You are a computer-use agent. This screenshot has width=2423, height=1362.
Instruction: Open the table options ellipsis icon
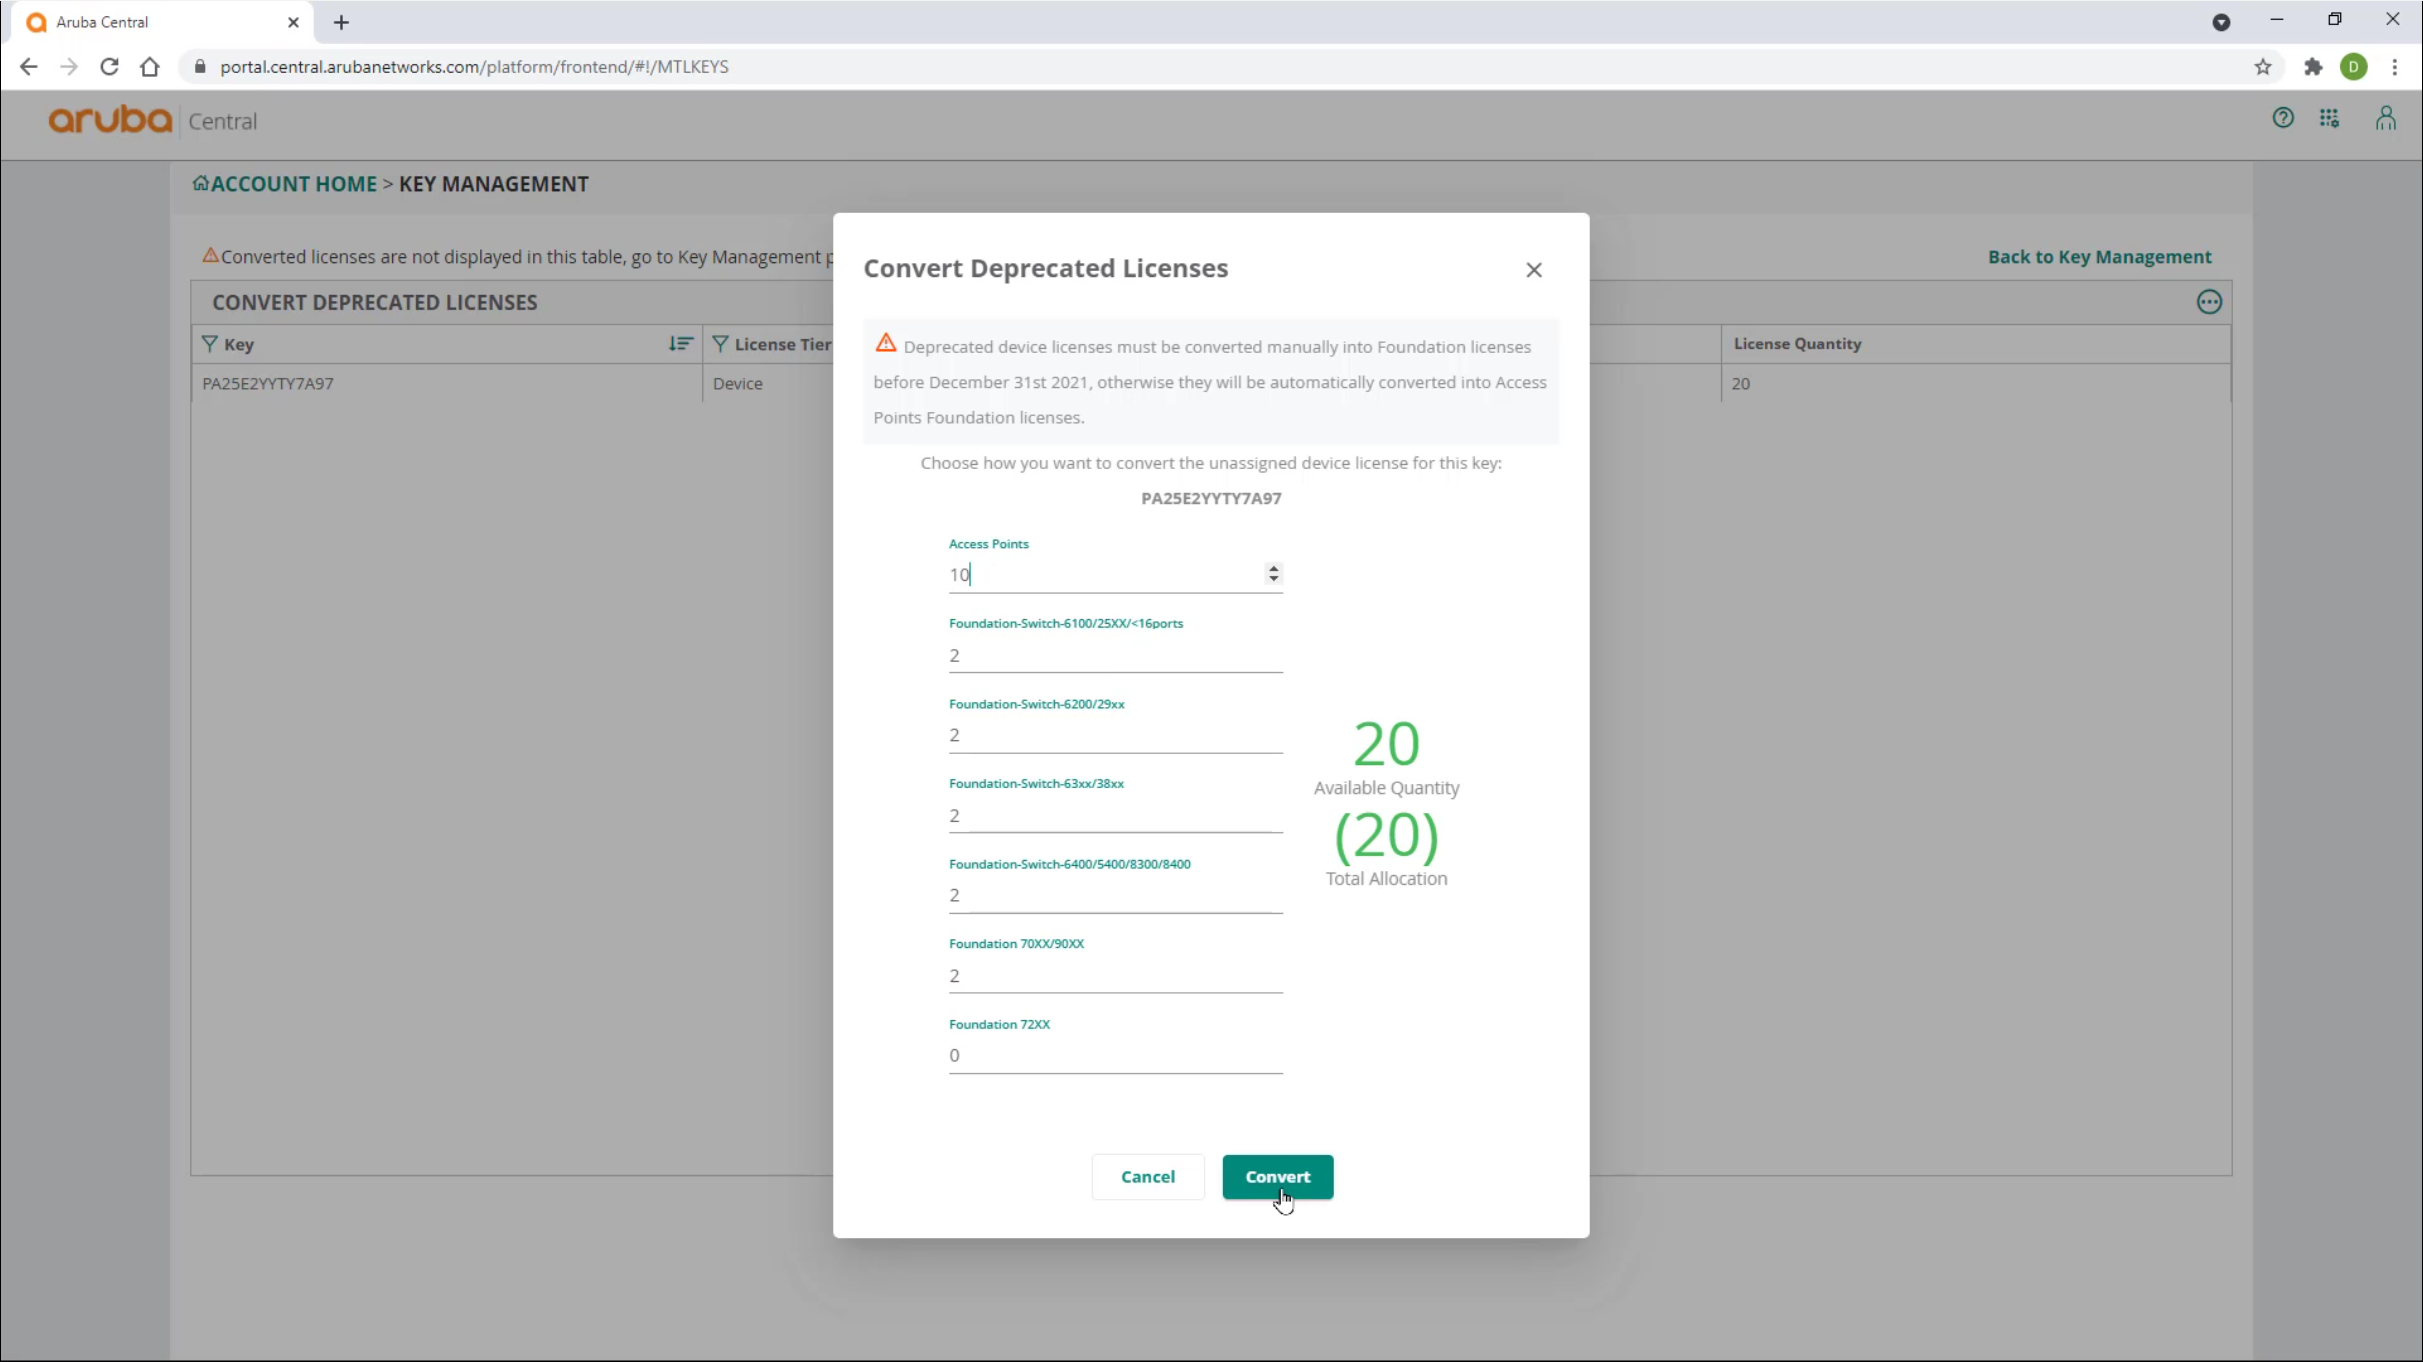(x=2210, y=301)
